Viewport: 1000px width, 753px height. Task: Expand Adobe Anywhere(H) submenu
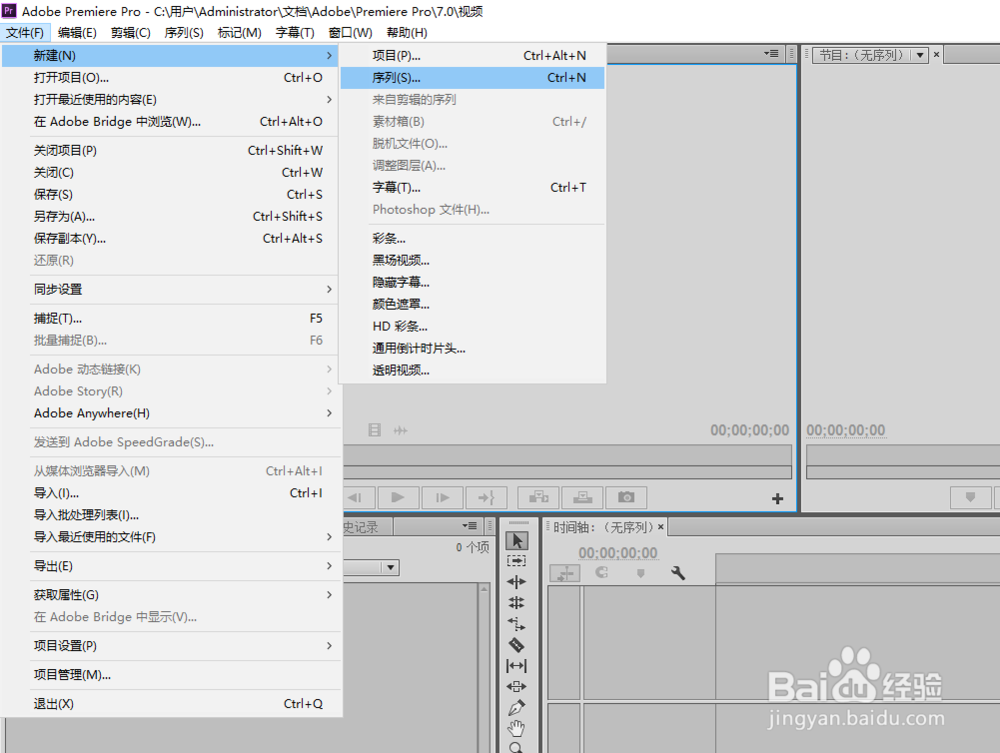(x=170, y=413)
